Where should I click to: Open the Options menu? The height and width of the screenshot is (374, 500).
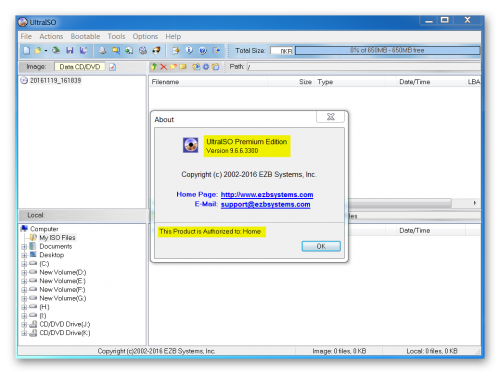145,36
